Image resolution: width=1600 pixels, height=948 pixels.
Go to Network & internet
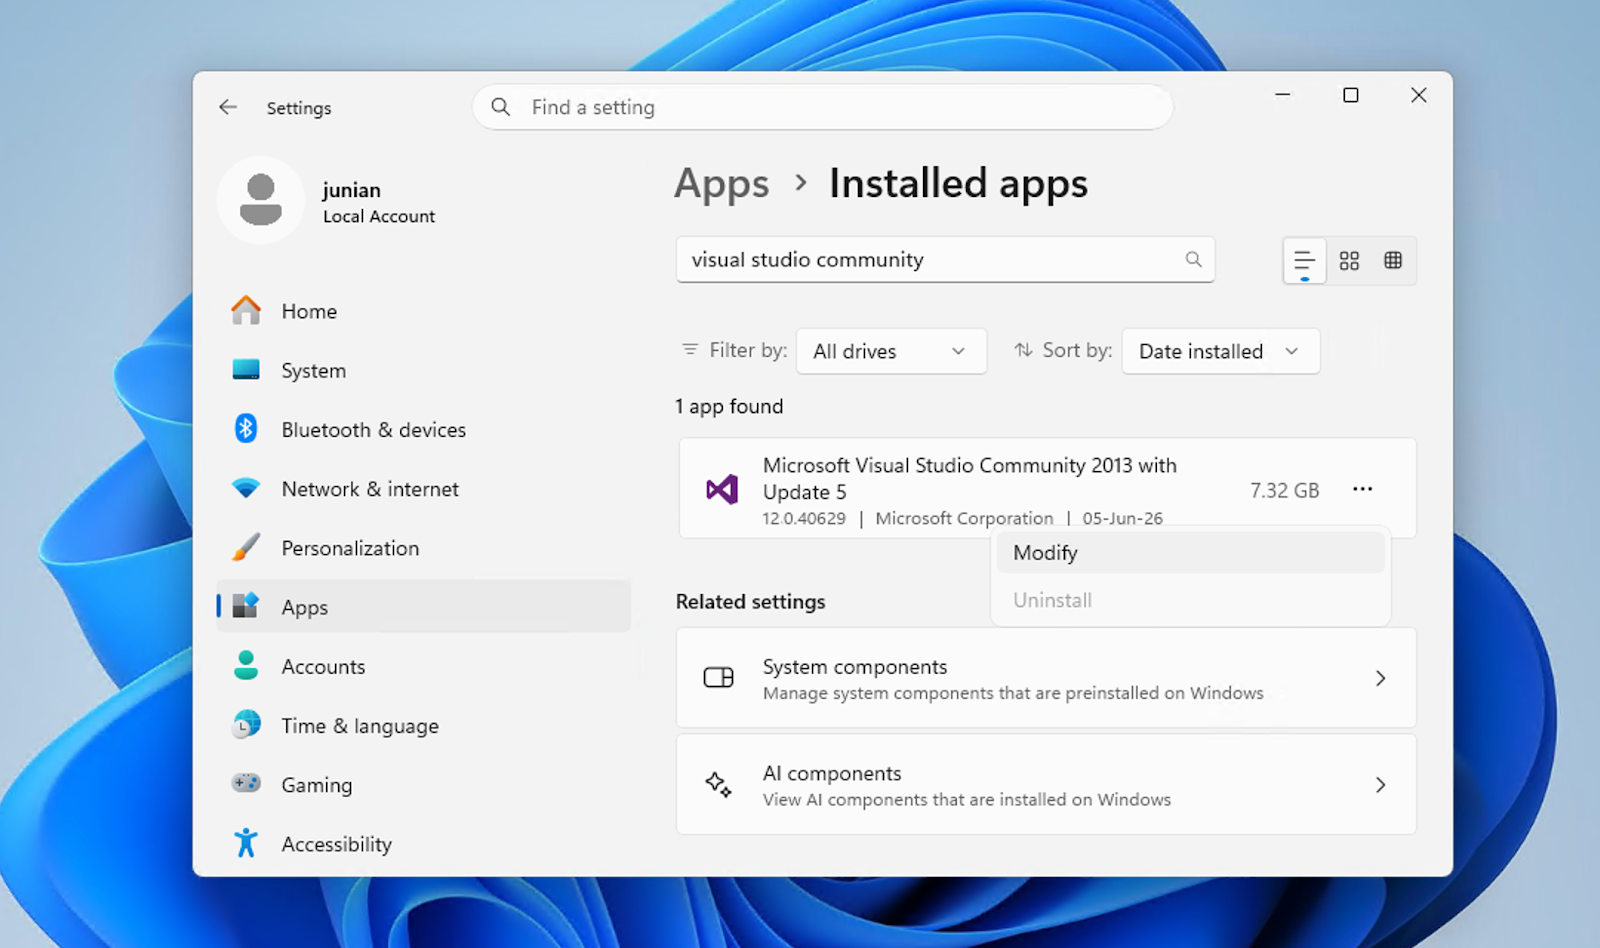(424, 489)
